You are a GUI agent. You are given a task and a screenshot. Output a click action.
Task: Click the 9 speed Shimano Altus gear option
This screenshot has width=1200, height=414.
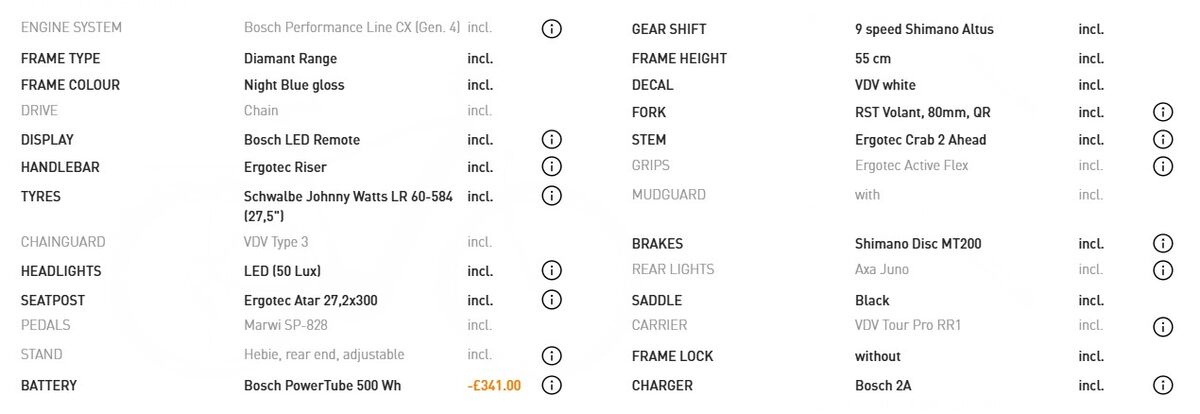[x=924, y=29]
